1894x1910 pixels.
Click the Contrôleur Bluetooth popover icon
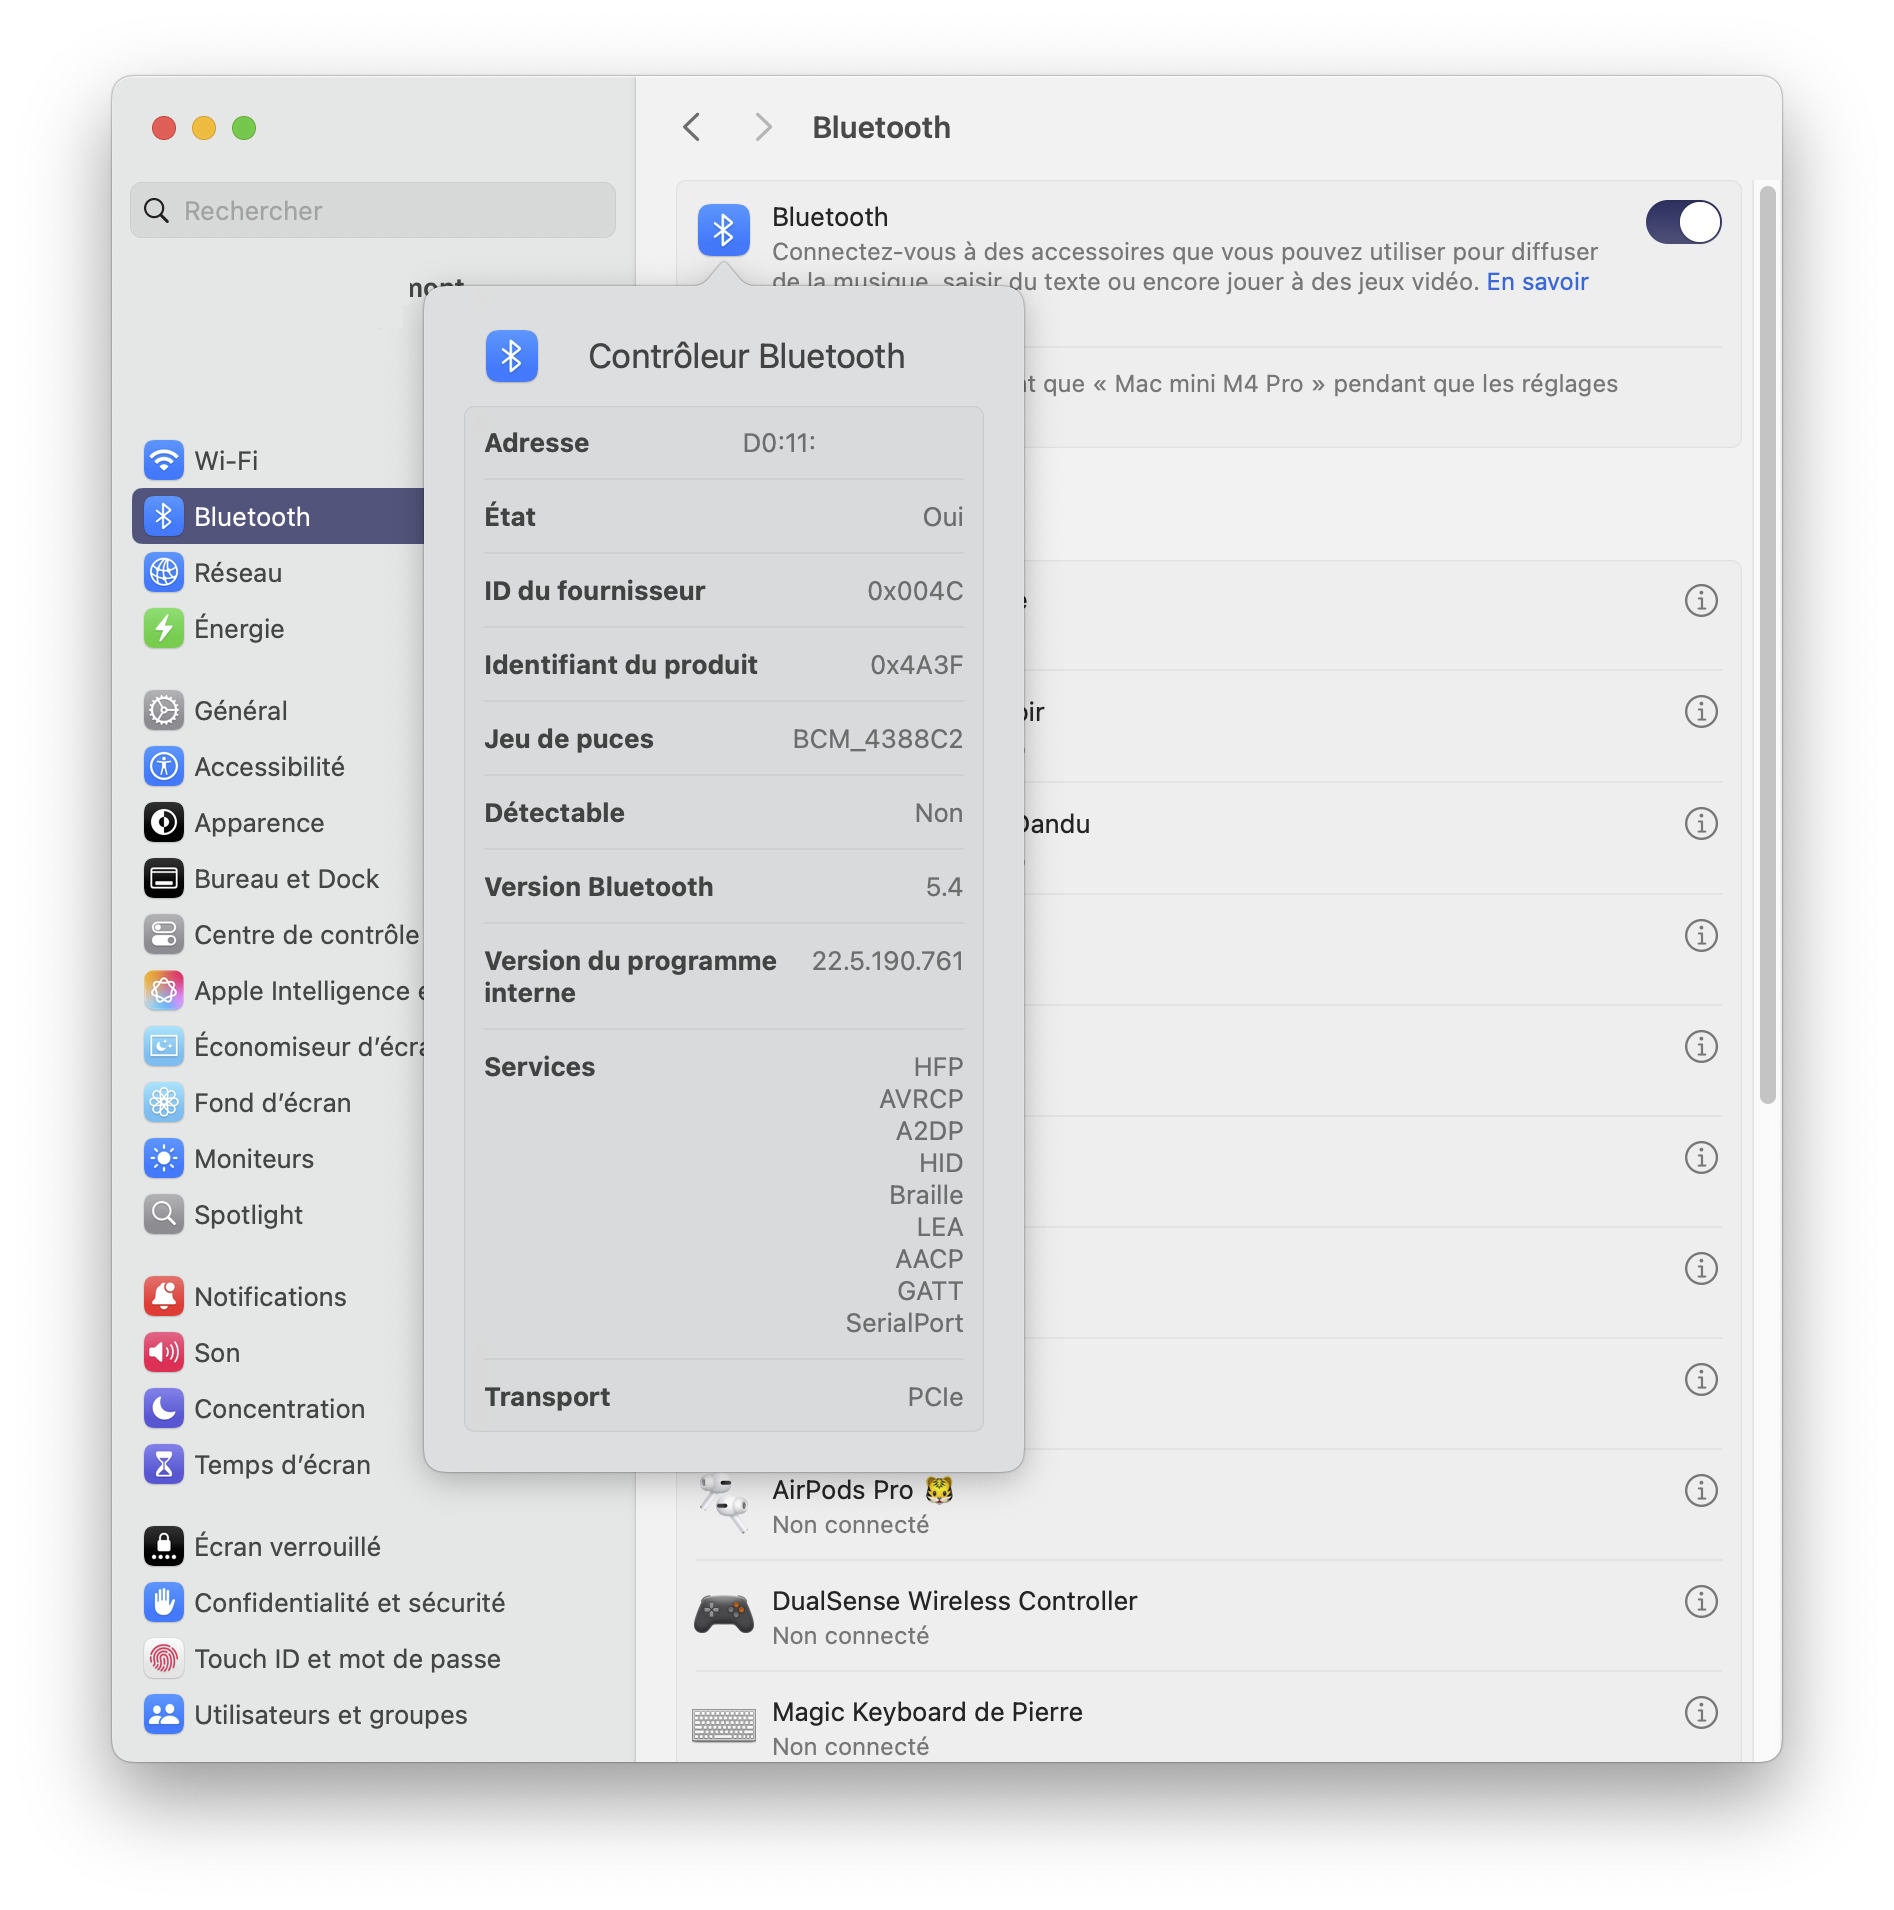512,356
